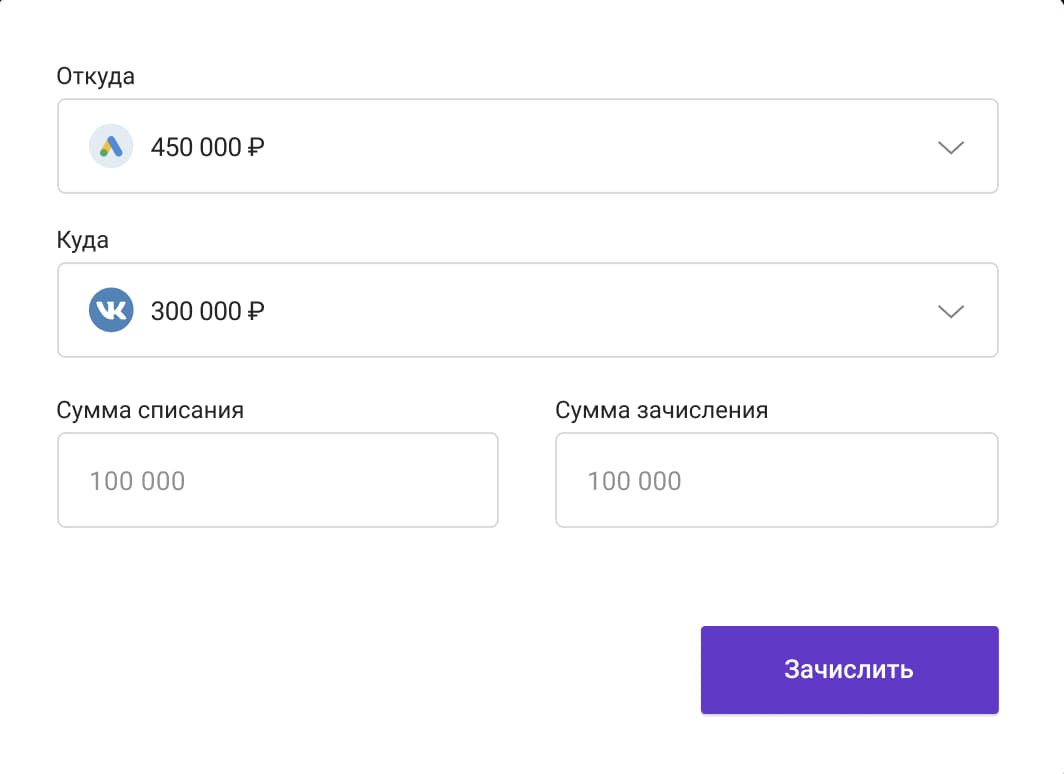1064x774 pixels.
Task: Submit the transfer with Зачислить
Action: tap(849, 669)
